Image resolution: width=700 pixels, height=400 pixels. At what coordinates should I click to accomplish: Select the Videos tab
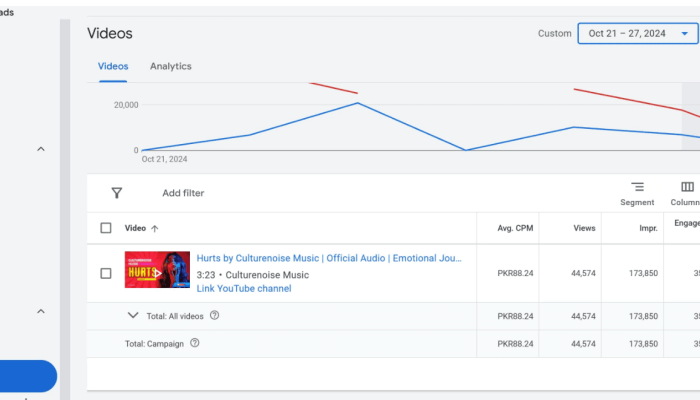[112, 67]
